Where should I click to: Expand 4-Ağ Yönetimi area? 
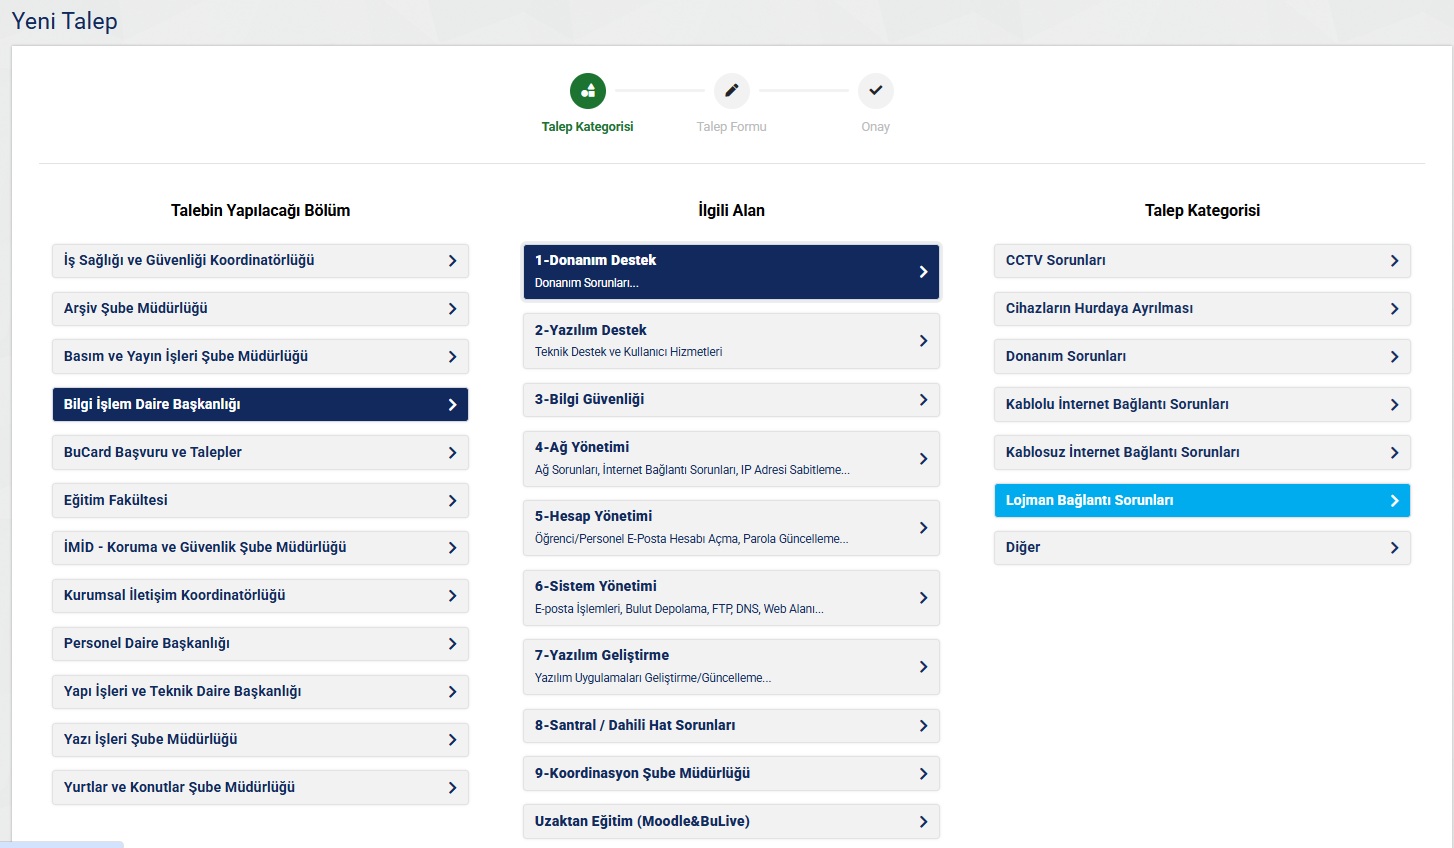click(x=730, y=458)
